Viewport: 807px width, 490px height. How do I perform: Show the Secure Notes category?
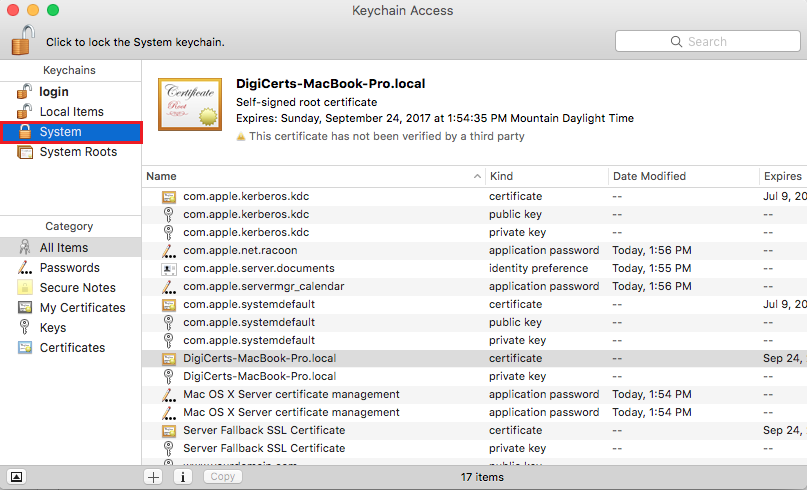(x=77, y=288)
